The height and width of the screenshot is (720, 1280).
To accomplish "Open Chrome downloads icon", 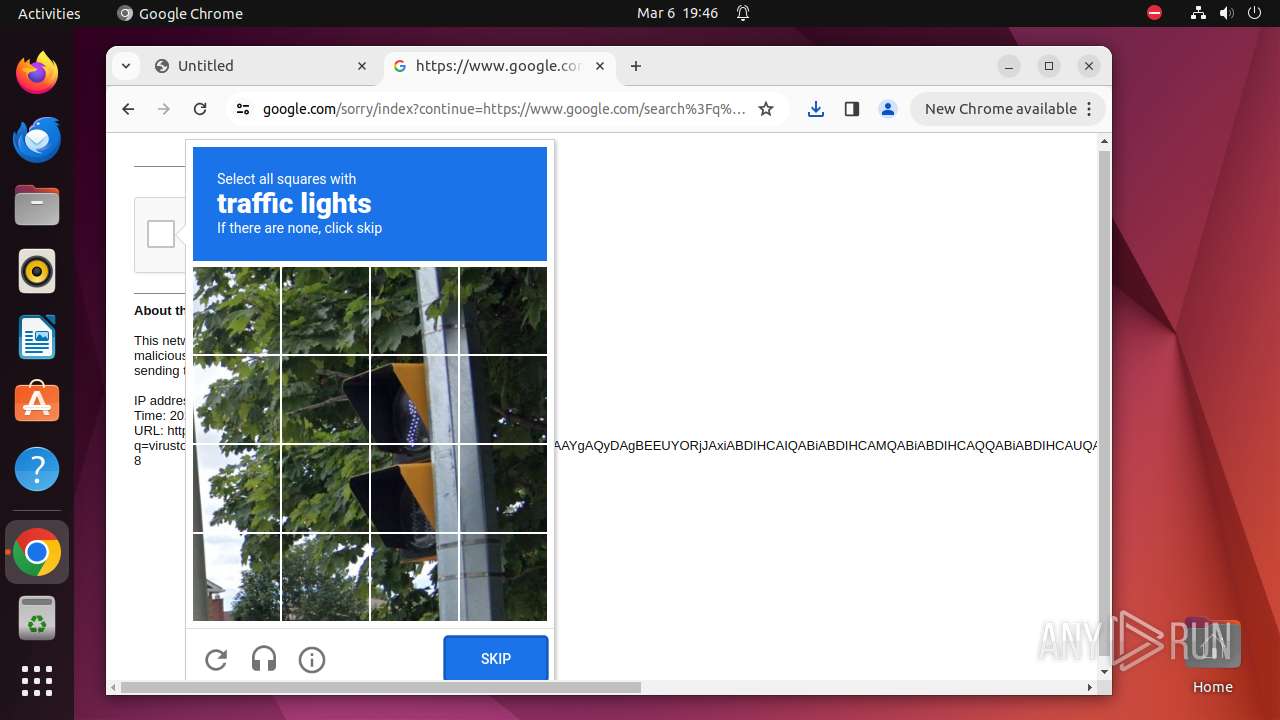I will click(816, 109).
